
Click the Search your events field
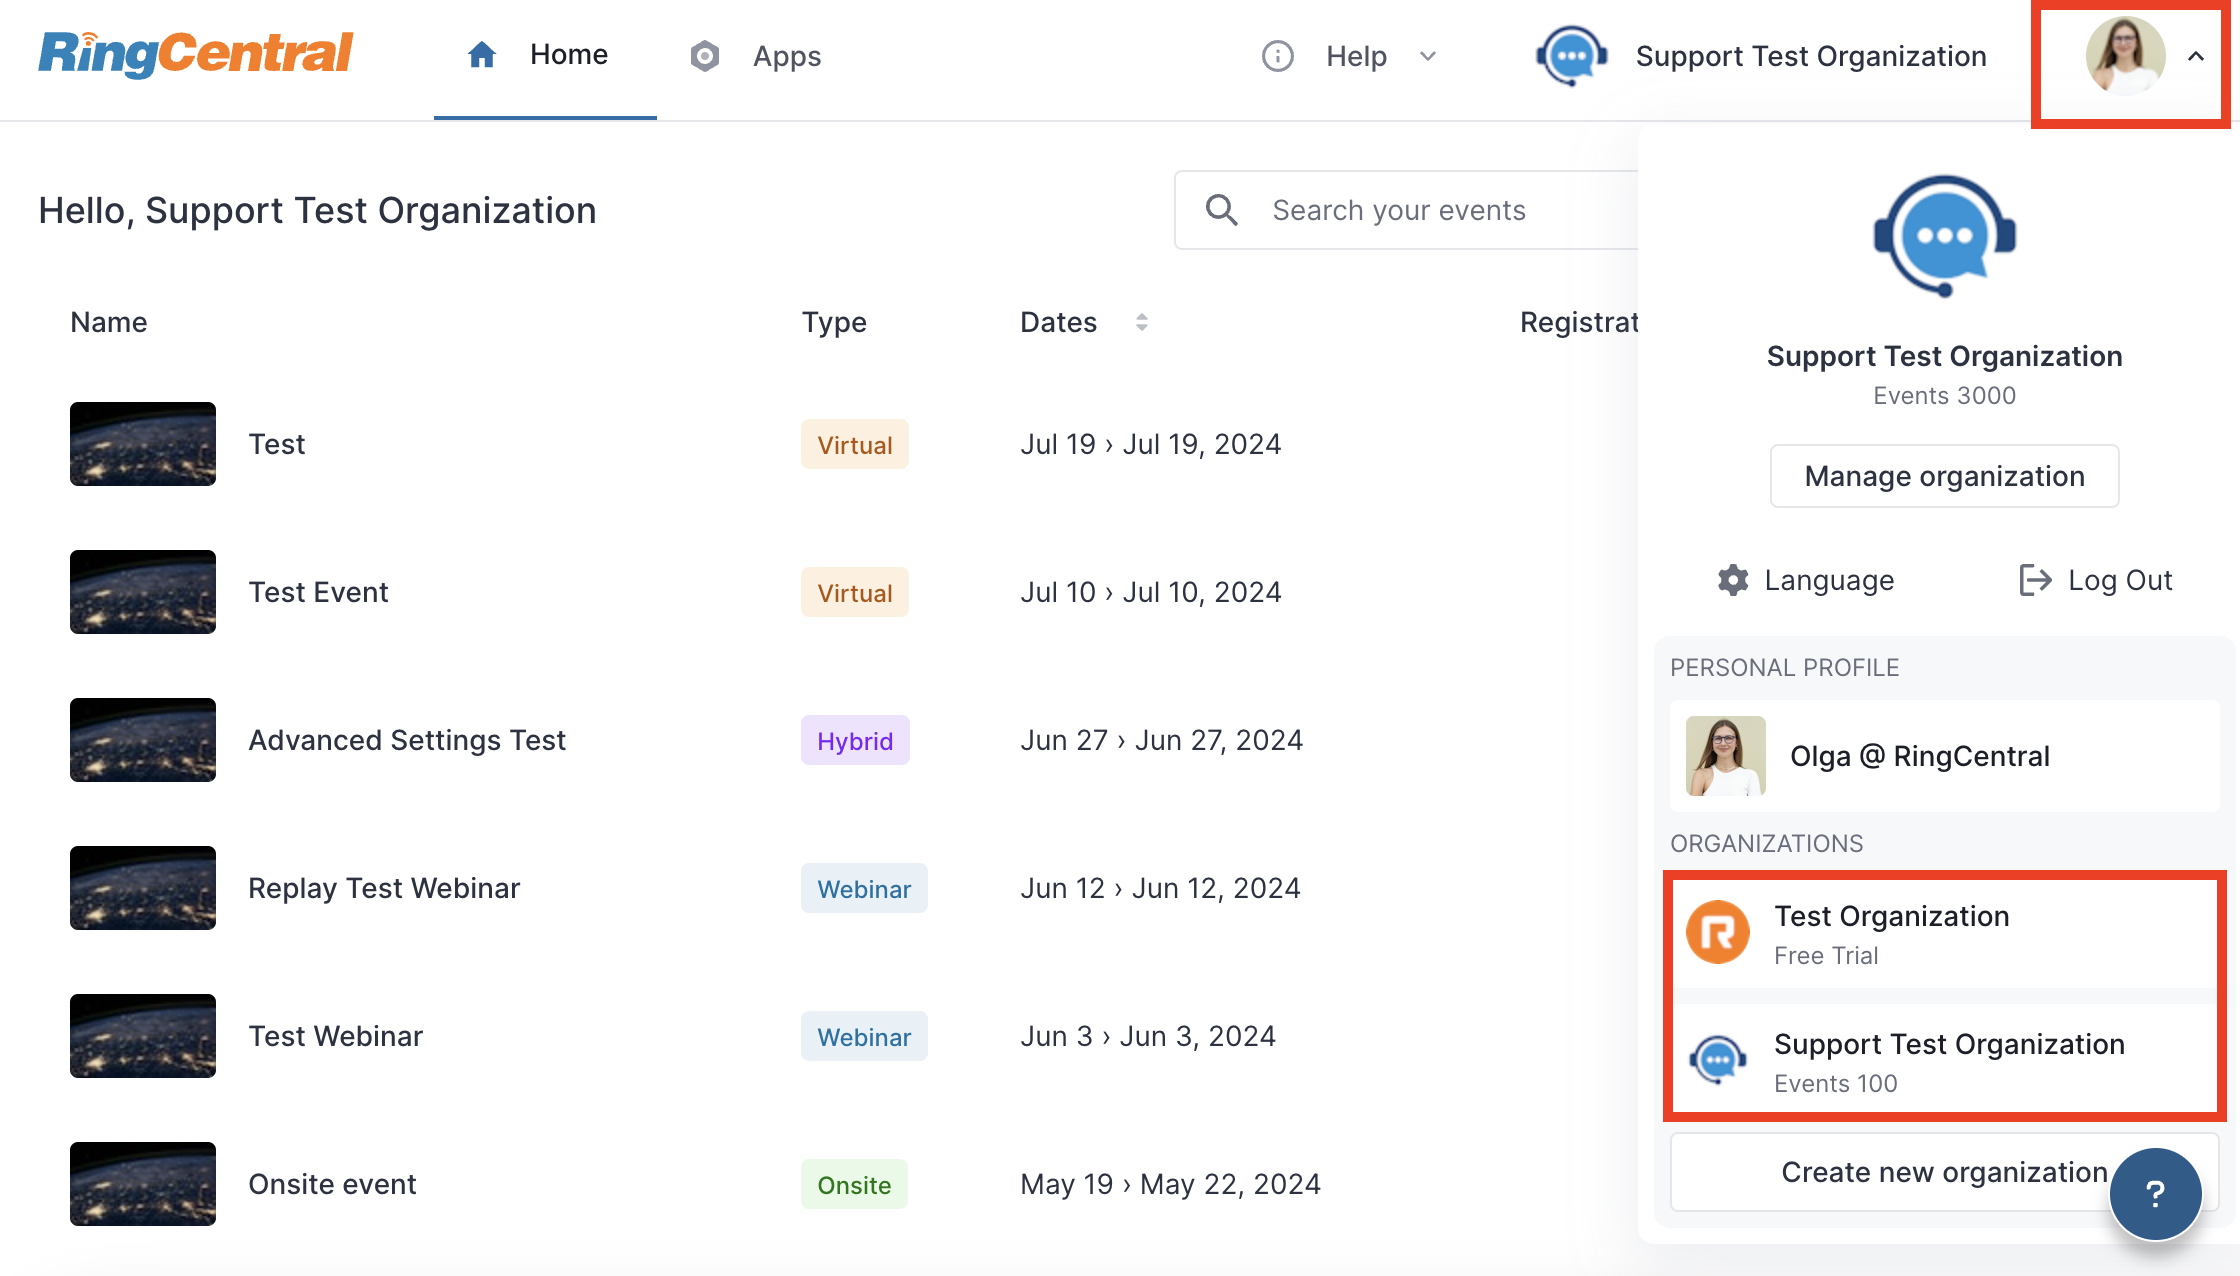(1408, 210)
